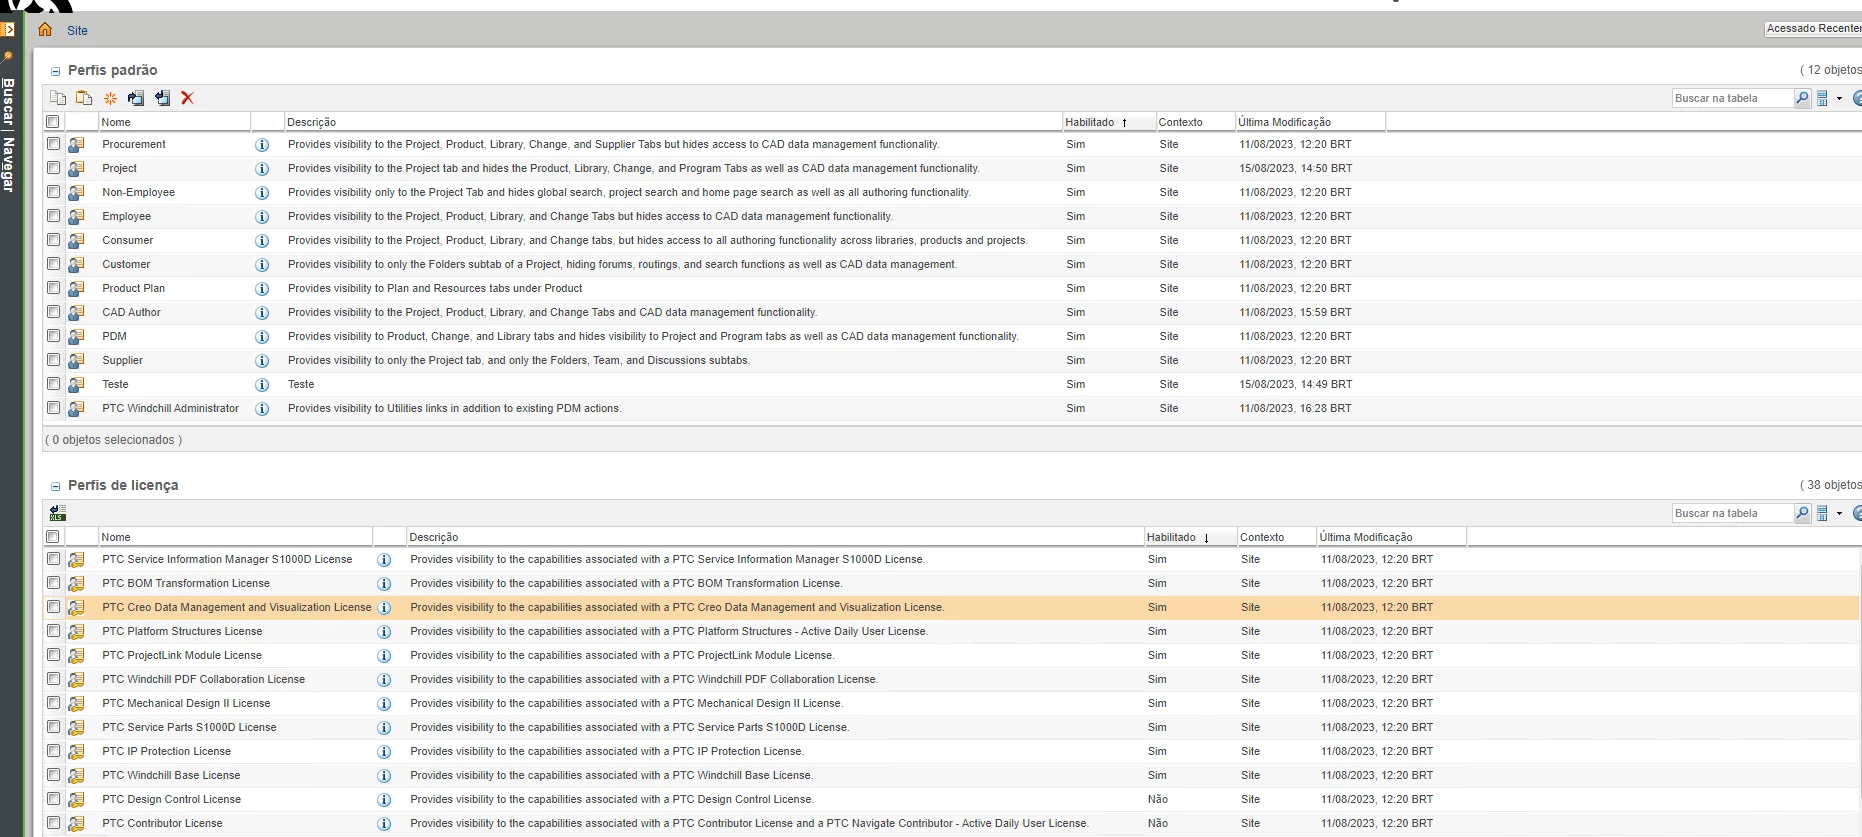Viewport: 1862px width, 837px height.
Task: Open view dropdown arrow in Perfis de licença toolbar
Action: (x=1839, y=513)
